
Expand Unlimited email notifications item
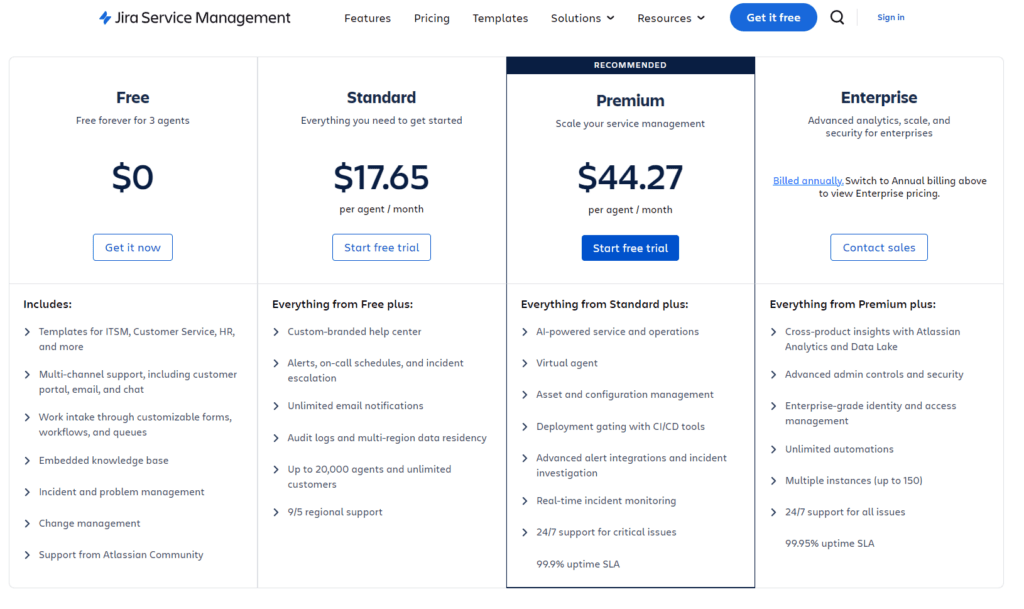point(348,406)
